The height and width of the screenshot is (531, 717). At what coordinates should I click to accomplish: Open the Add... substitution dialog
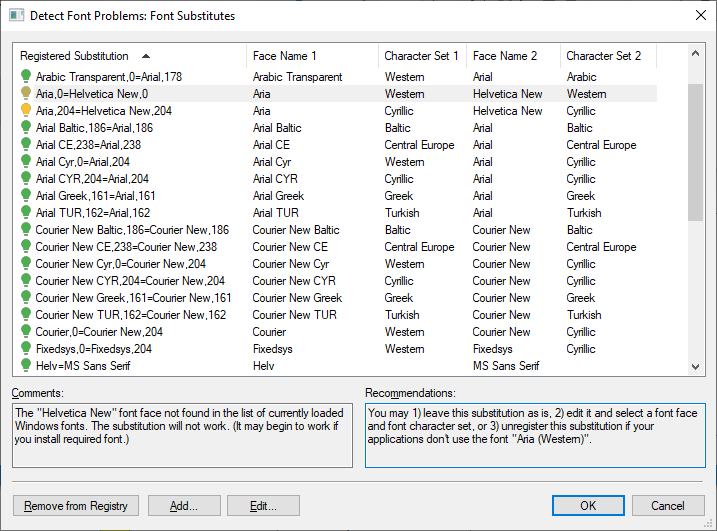coord(184,505)
